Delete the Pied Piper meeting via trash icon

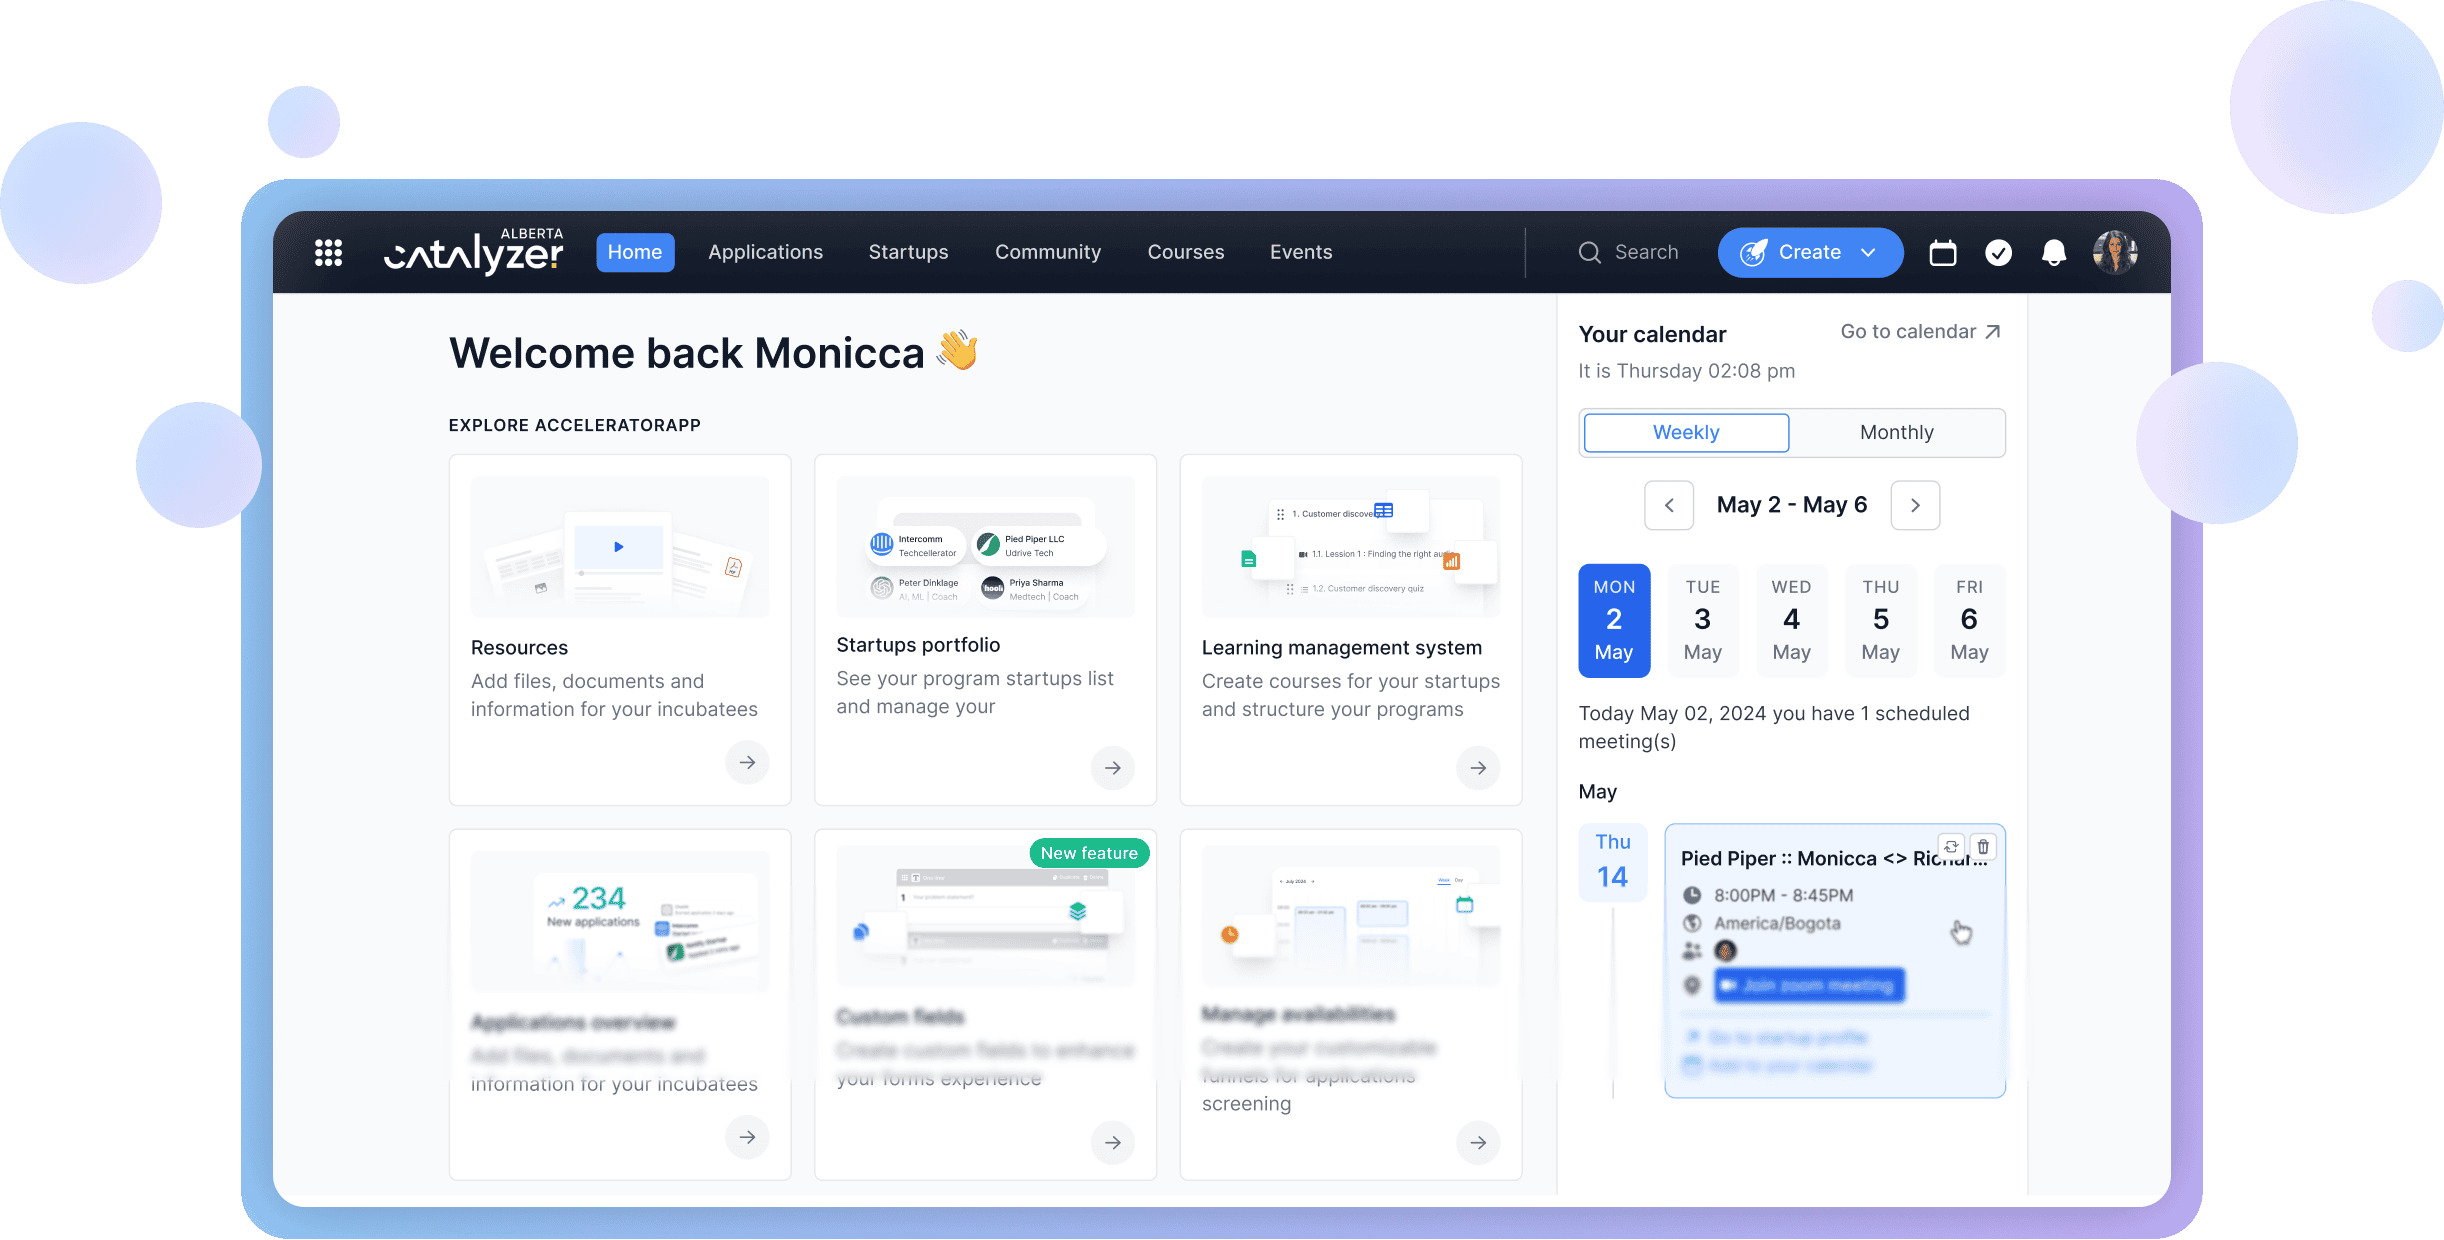(x=1983, y=847)
